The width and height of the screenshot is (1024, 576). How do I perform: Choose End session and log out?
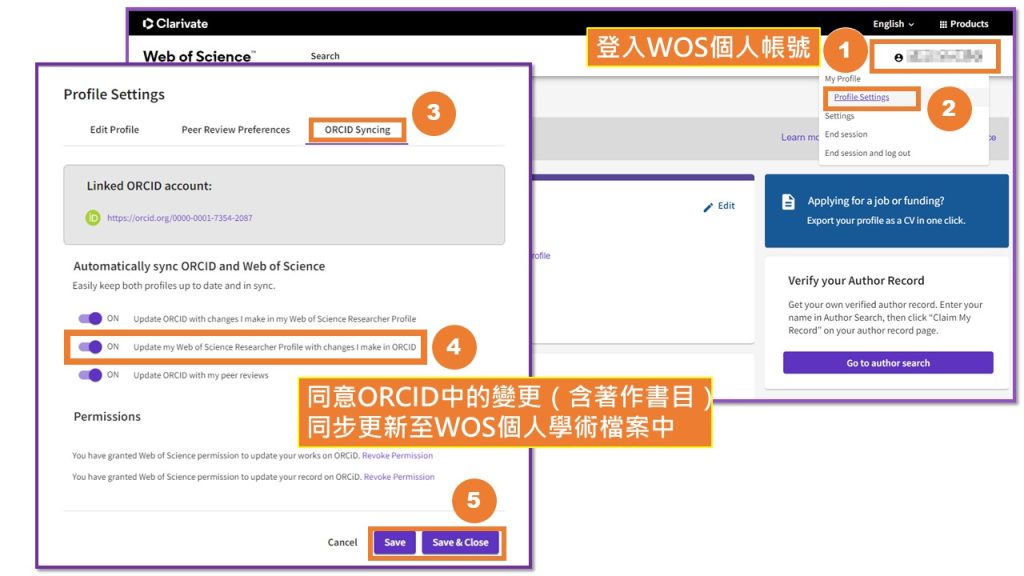point(867,153)
